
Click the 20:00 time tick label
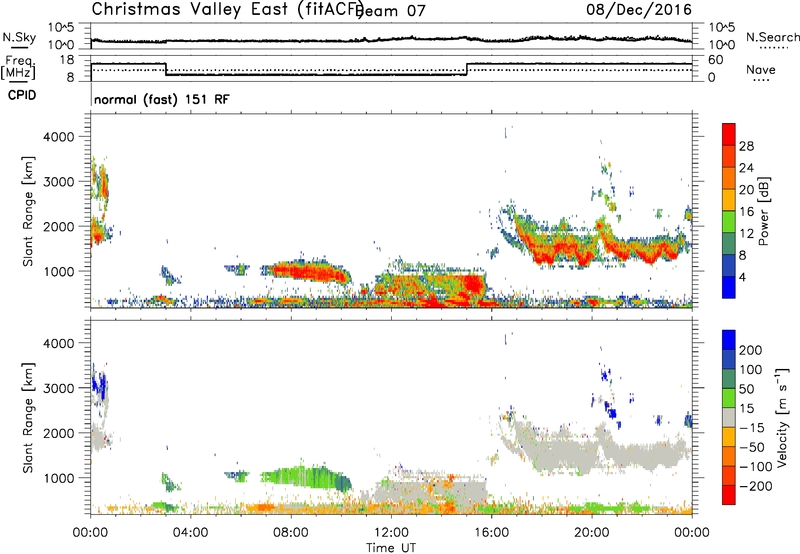(x=592, y=533)
